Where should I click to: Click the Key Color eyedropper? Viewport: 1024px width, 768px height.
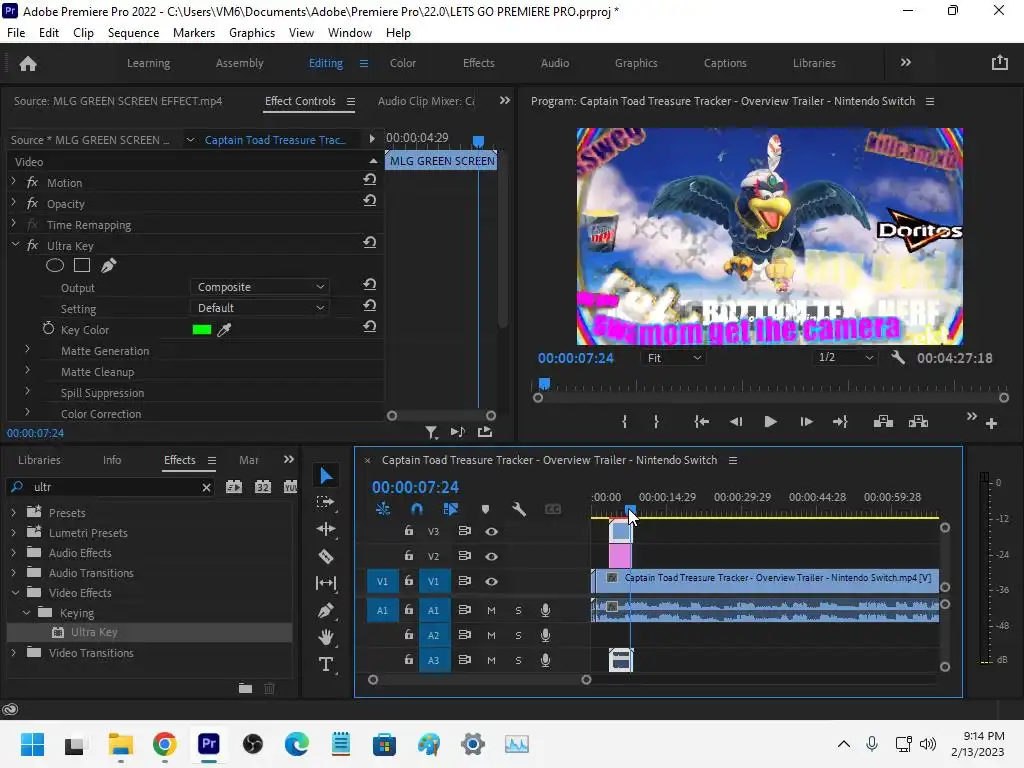(224, 330)
